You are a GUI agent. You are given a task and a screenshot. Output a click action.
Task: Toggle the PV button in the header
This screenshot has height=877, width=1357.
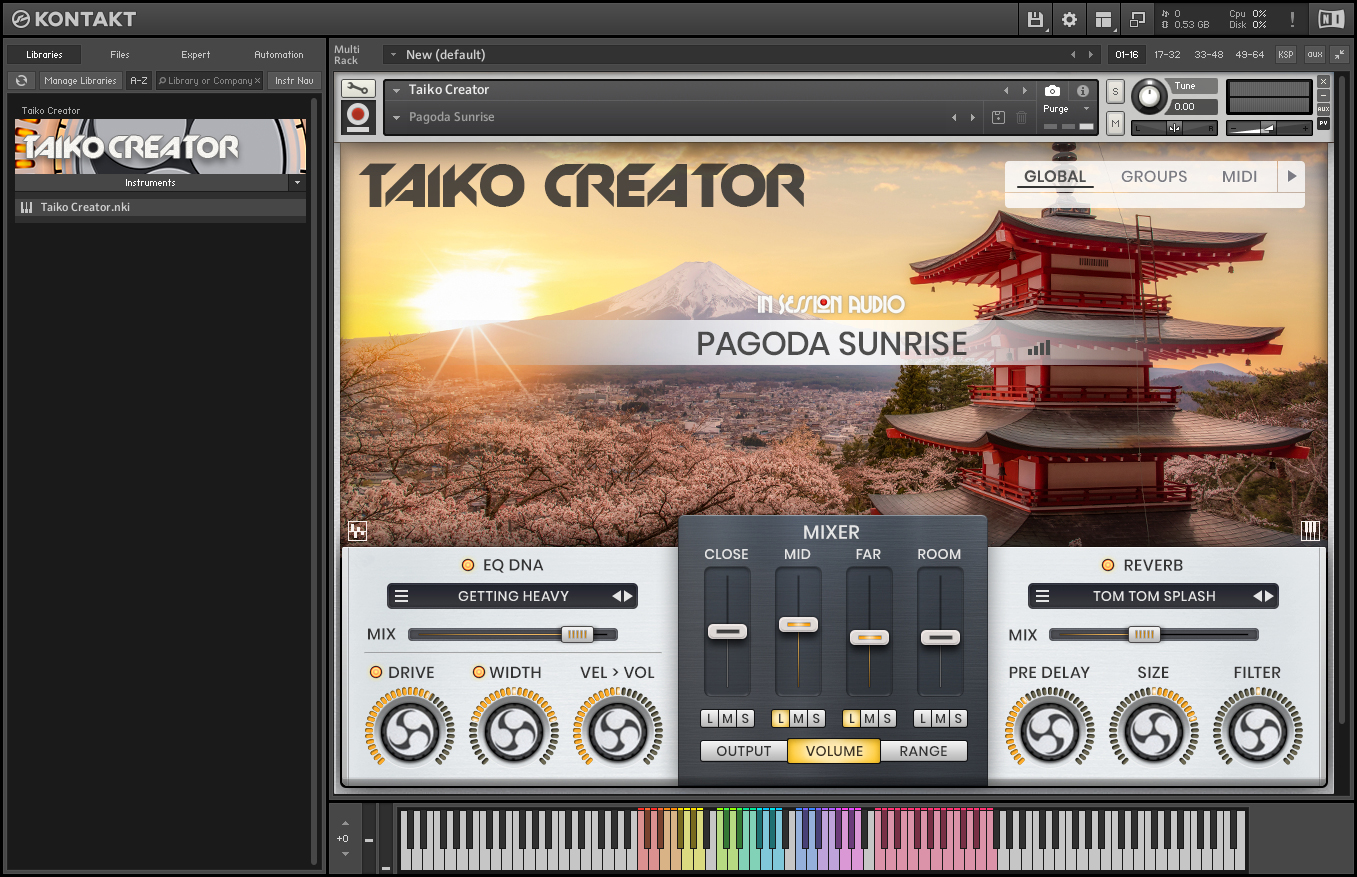[x=1323, y=123]
